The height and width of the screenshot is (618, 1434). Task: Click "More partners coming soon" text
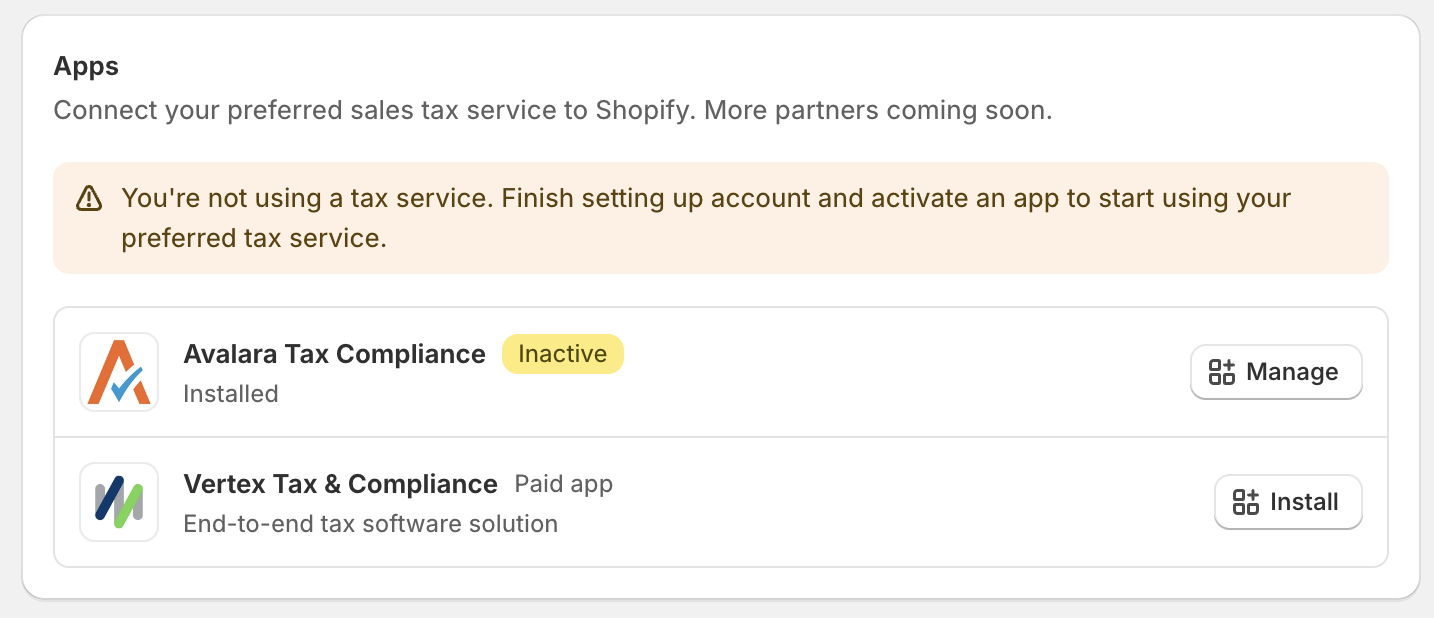click(x=878, y=110)
